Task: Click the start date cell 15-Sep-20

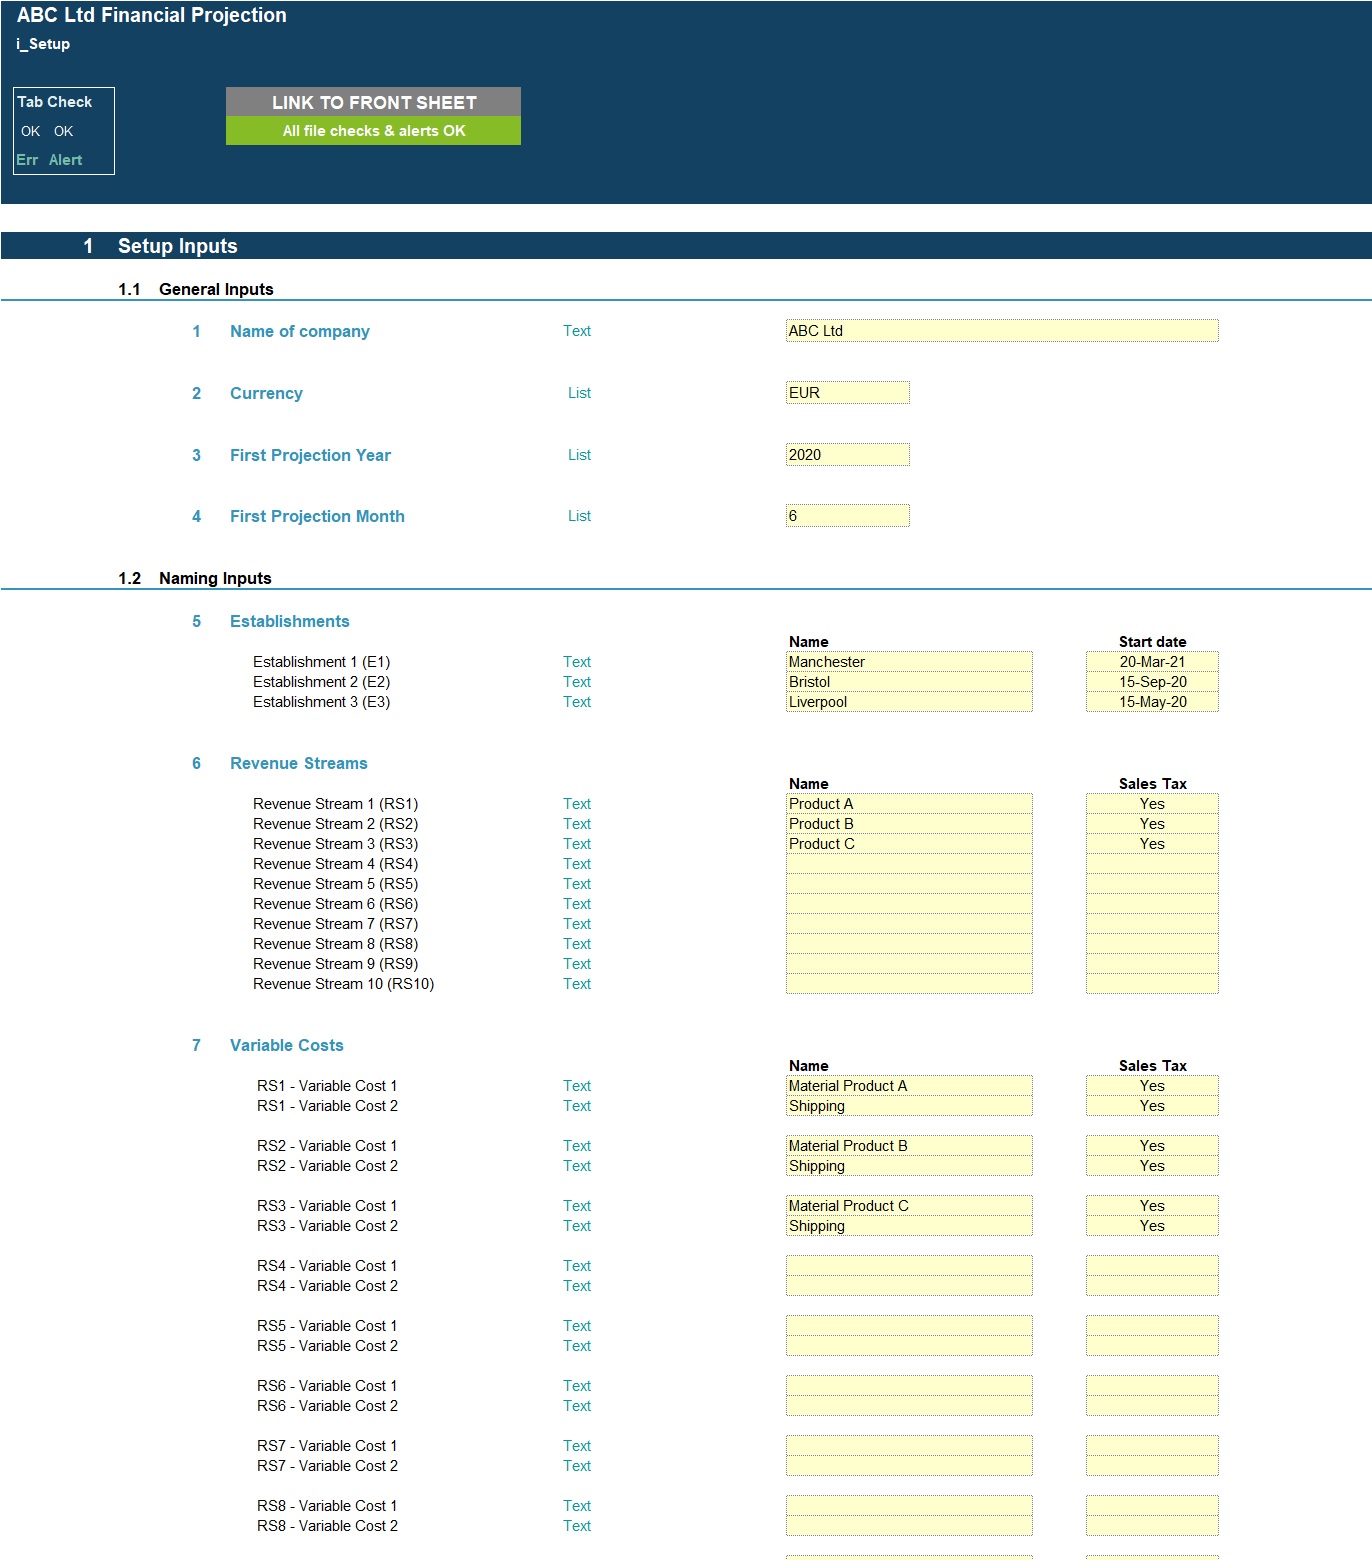Action: tap(1152, 682)
